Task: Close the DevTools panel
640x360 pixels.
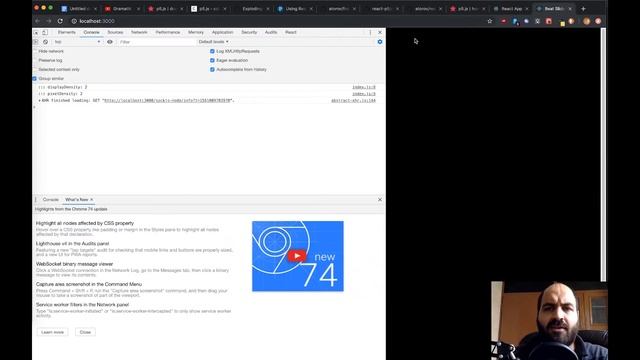Action: pyautogui.click(x=380, y=32)
